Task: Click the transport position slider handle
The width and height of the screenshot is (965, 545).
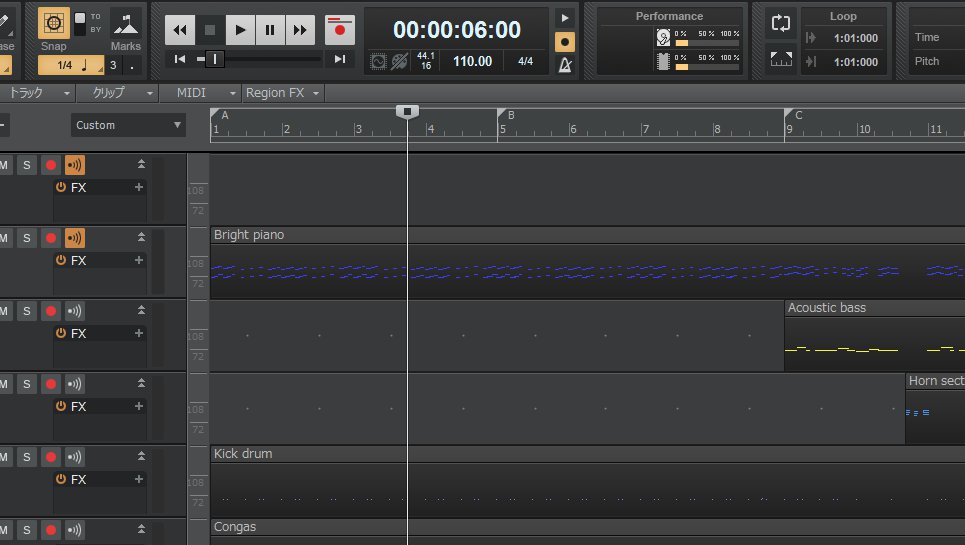Action: 213,59
